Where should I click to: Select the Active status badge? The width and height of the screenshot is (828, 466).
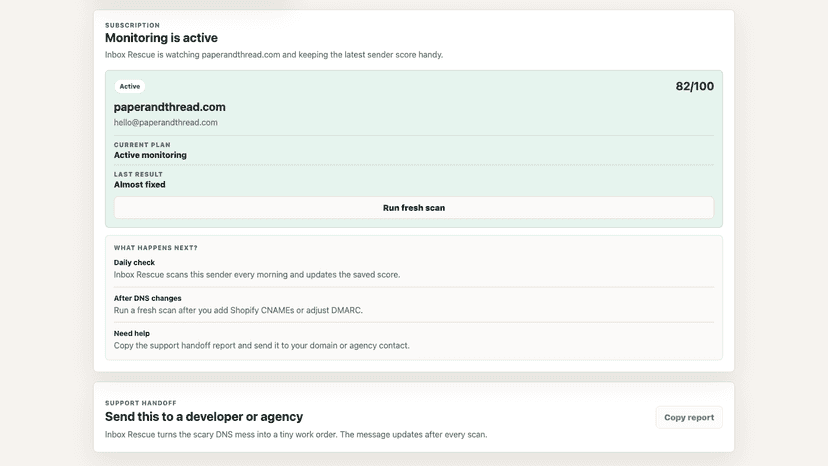[x=129, y=86]
